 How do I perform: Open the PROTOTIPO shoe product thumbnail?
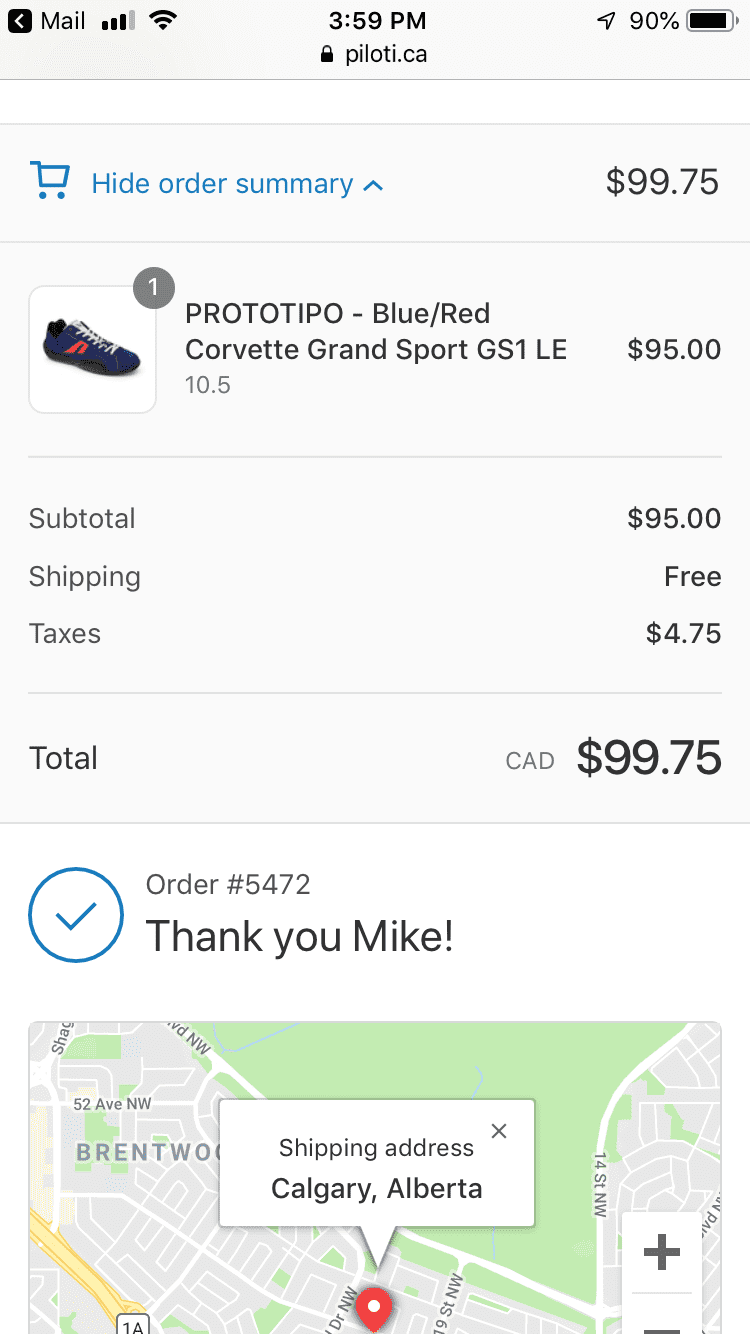pos(93,350)
